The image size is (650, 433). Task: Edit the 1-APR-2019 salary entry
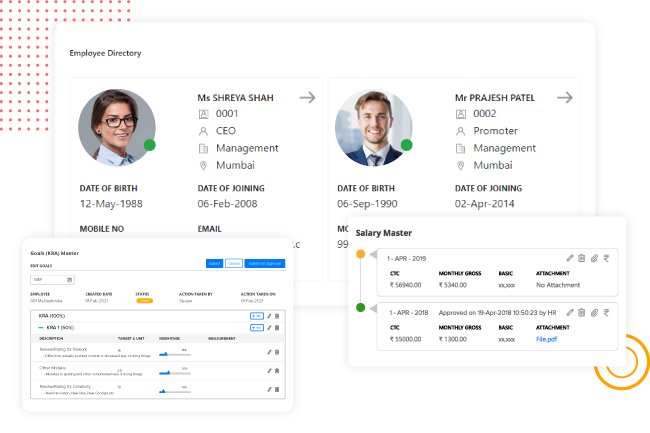[569, 258]
